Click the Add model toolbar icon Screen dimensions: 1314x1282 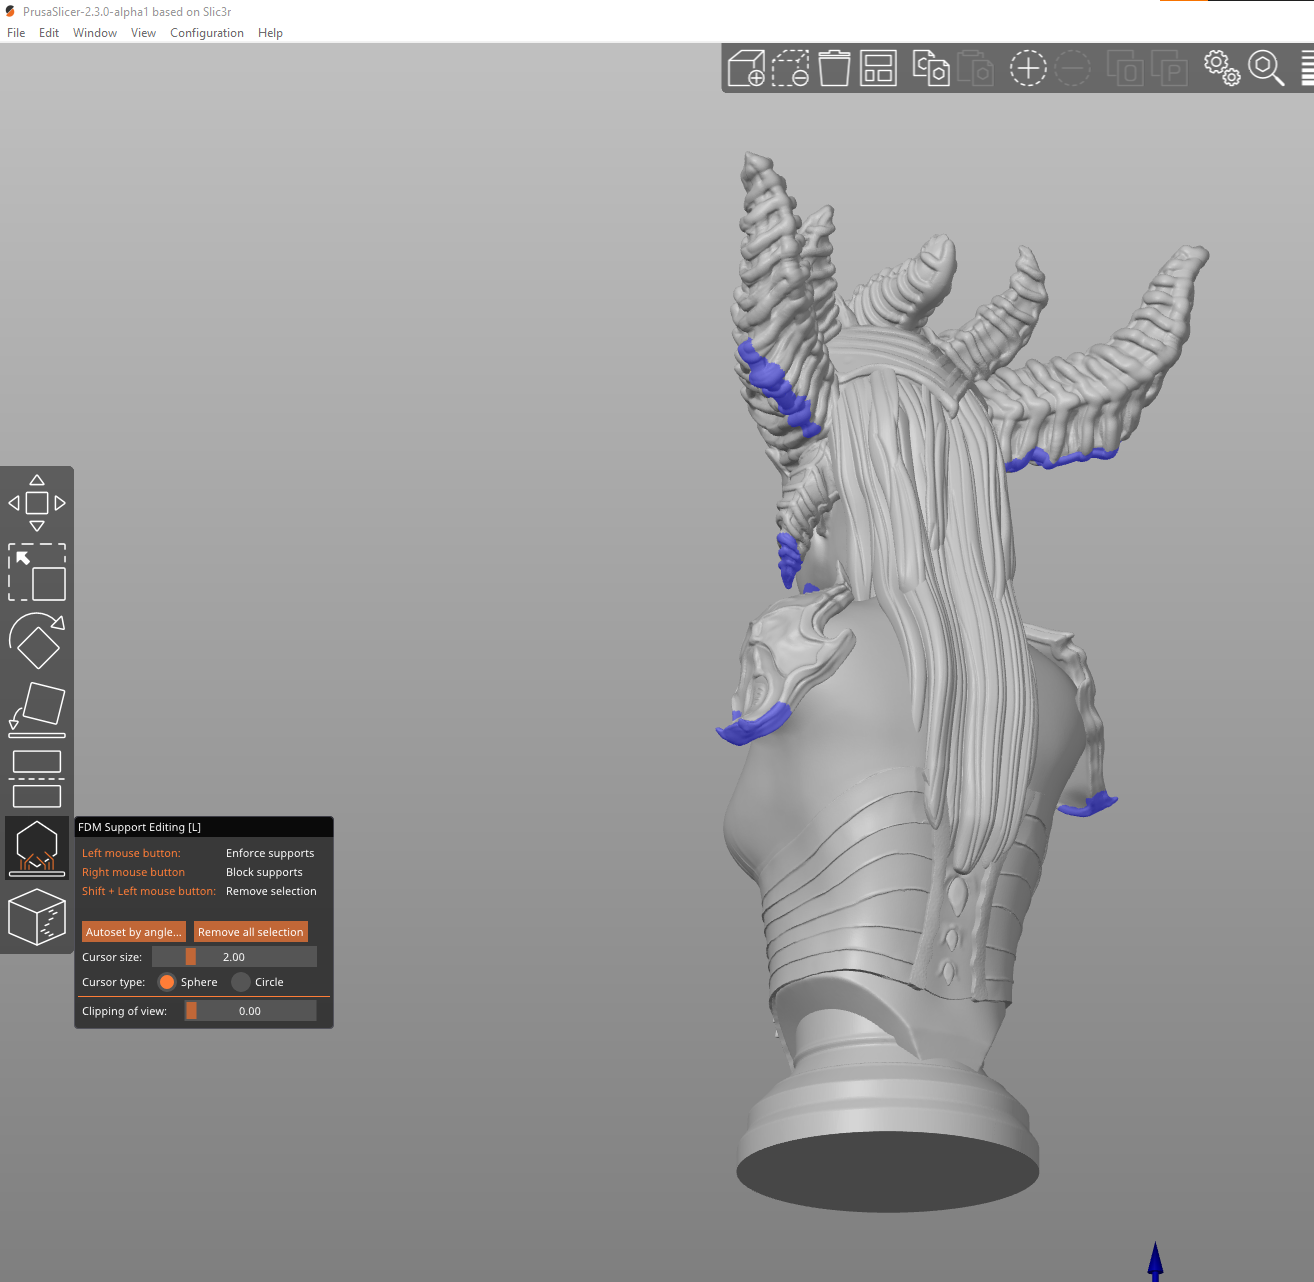(746, 68)
